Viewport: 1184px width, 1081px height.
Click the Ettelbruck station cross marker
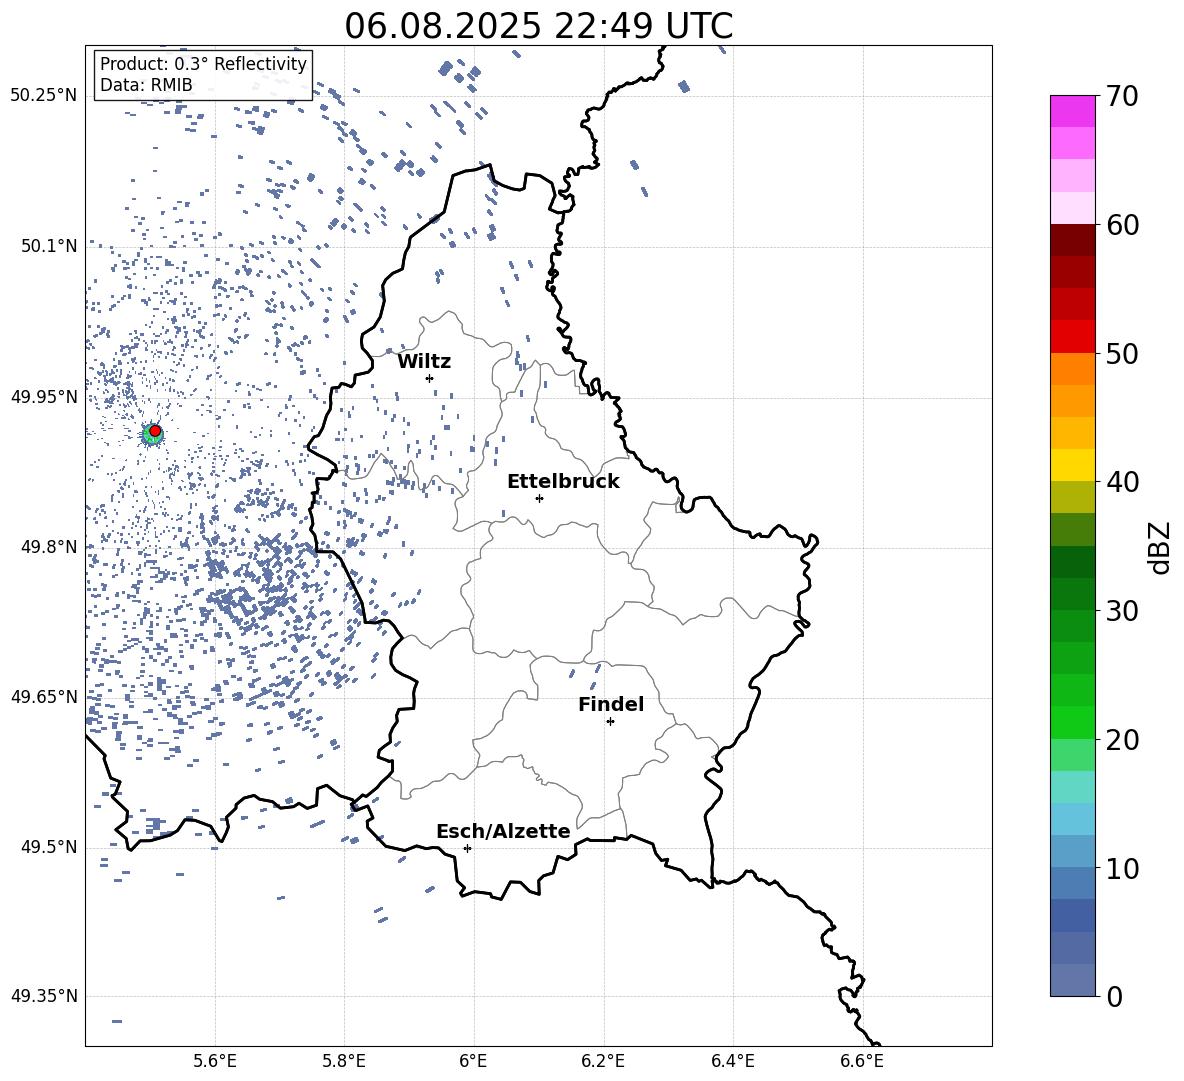pyautogui.click(x=539, y=498)
